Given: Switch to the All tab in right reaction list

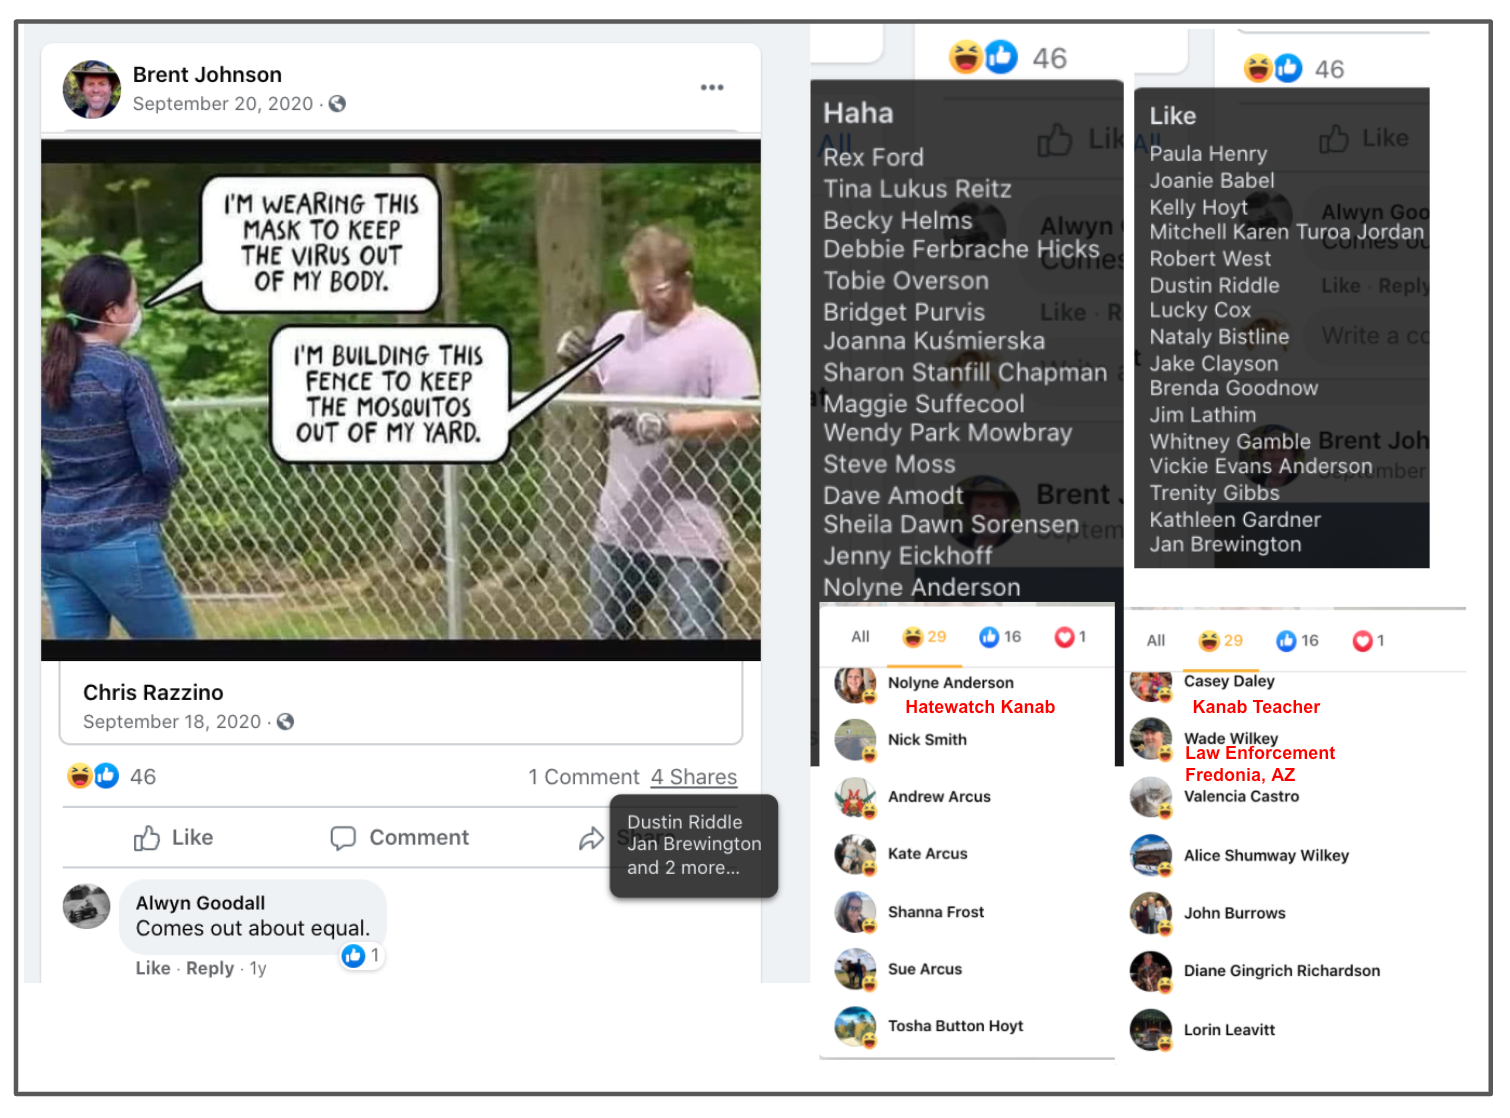Looking at the screenshot, I should (1156, 641).
